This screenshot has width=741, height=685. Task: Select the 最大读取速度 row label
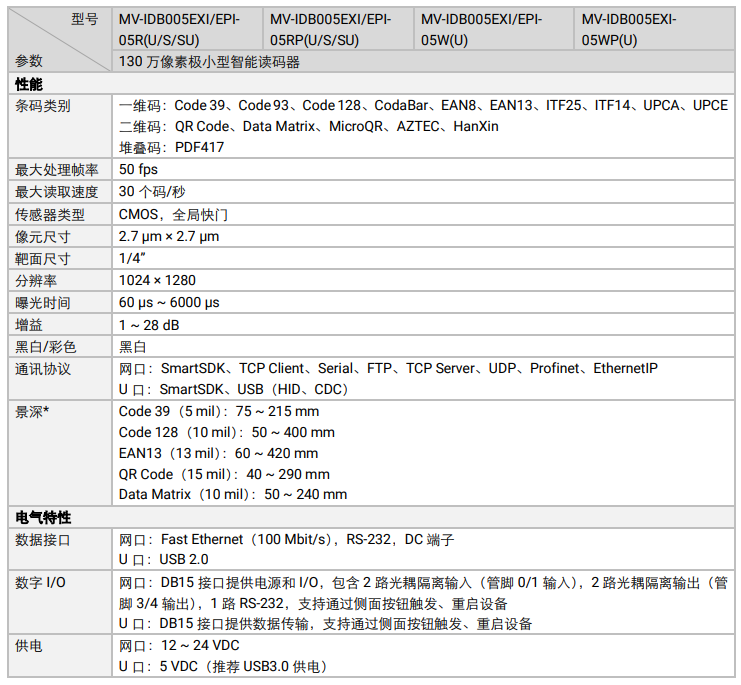pos(57,192)
